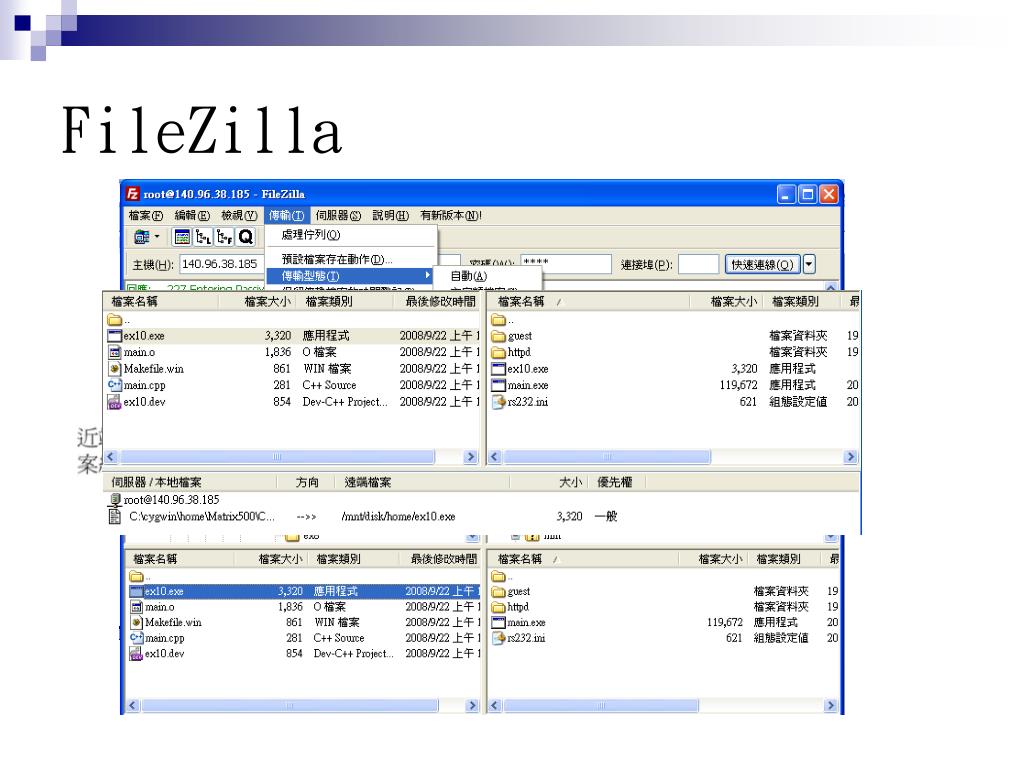Screen dimensions: 1024x768
Task: Click the 快速連線(Q) quick connect button
Action: (762, 264)
